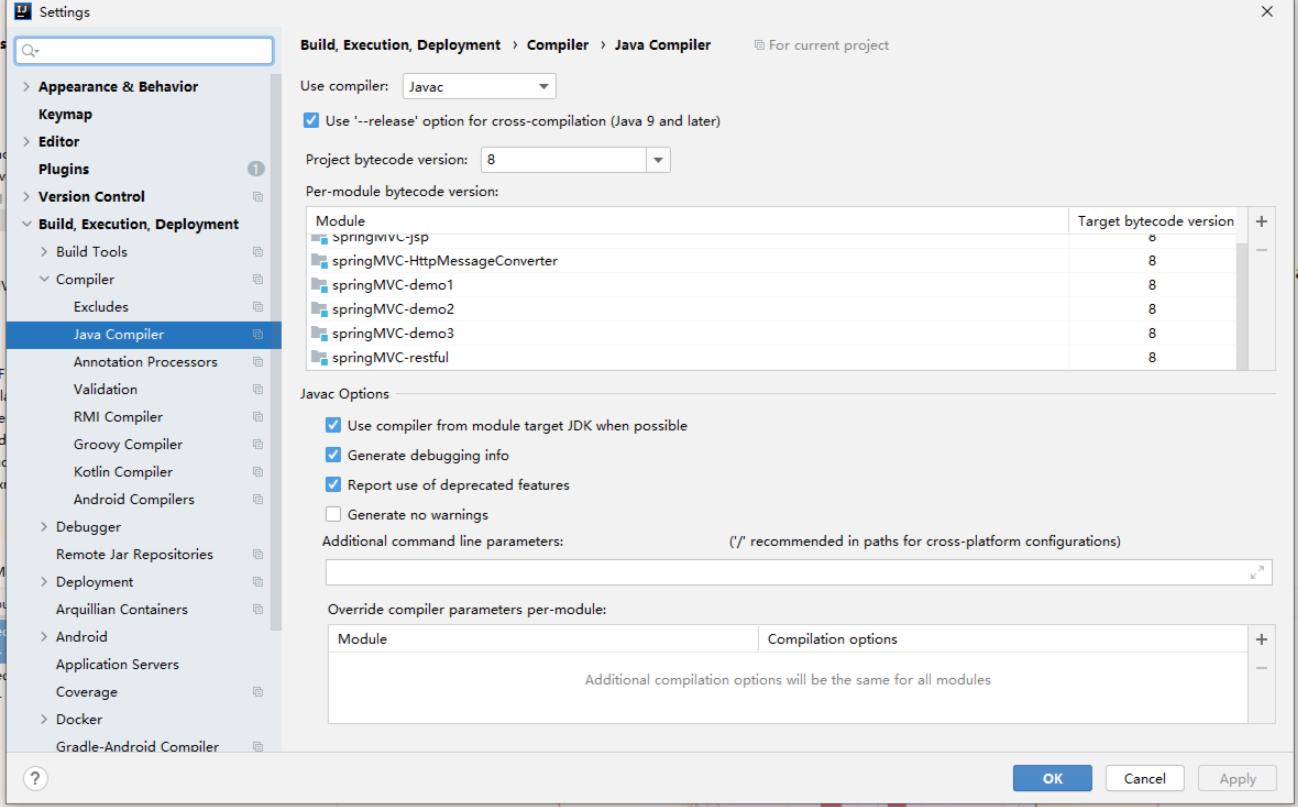Screen dimensions: 1298x807
Task: Select Keymap settings
Action: pos(65,114)
